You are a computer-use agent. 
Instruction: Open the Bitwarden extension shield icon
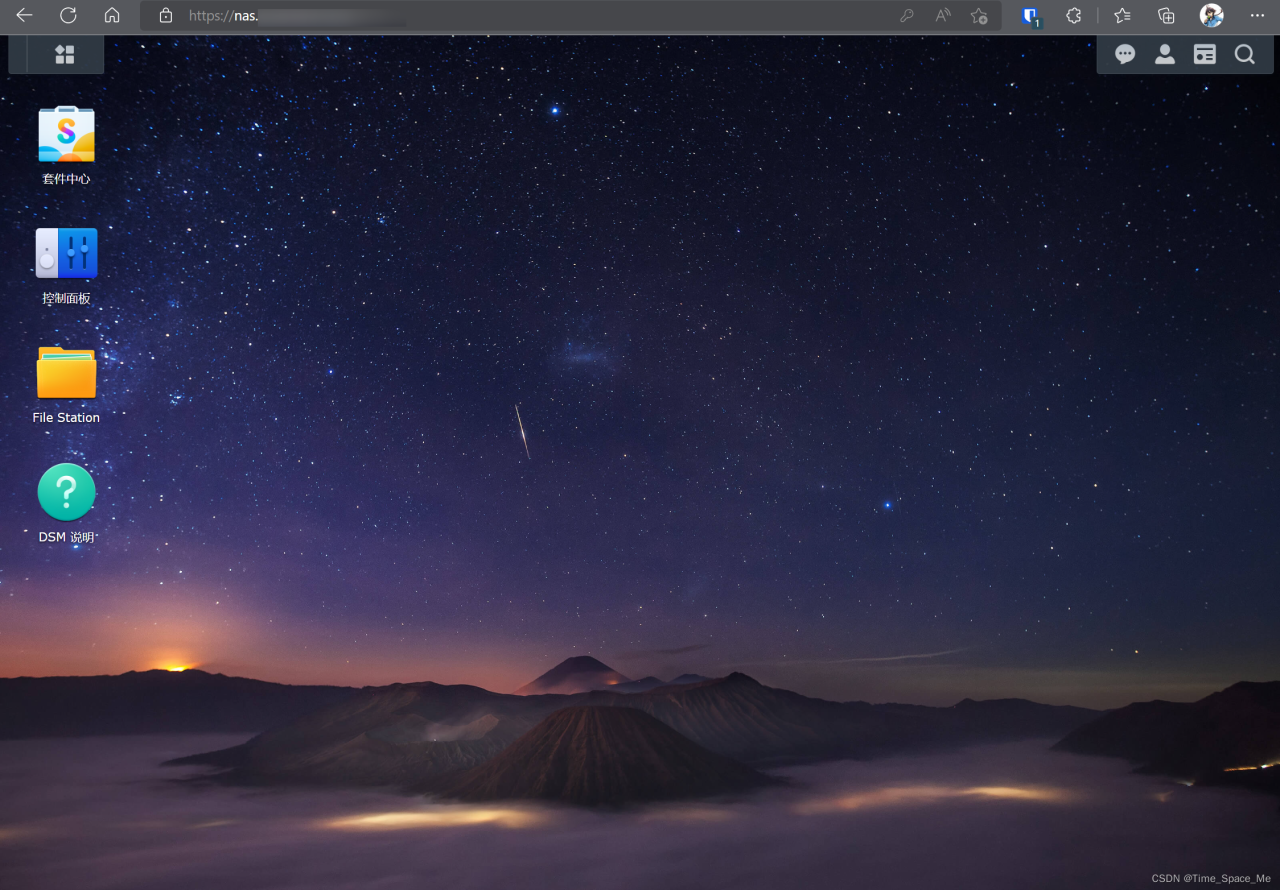[x=1031, y=16]
